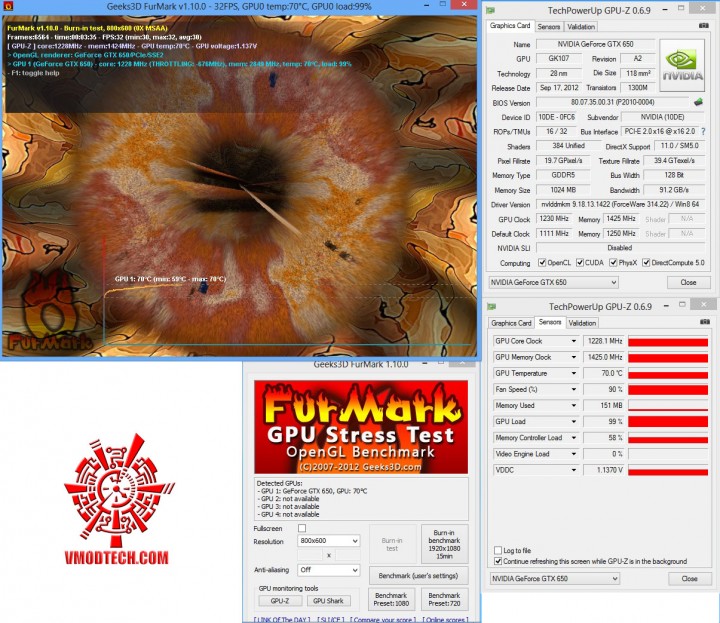Expand the GPU Core Clock sensor dropdown
720x623 pixels.
coord(574,341)
